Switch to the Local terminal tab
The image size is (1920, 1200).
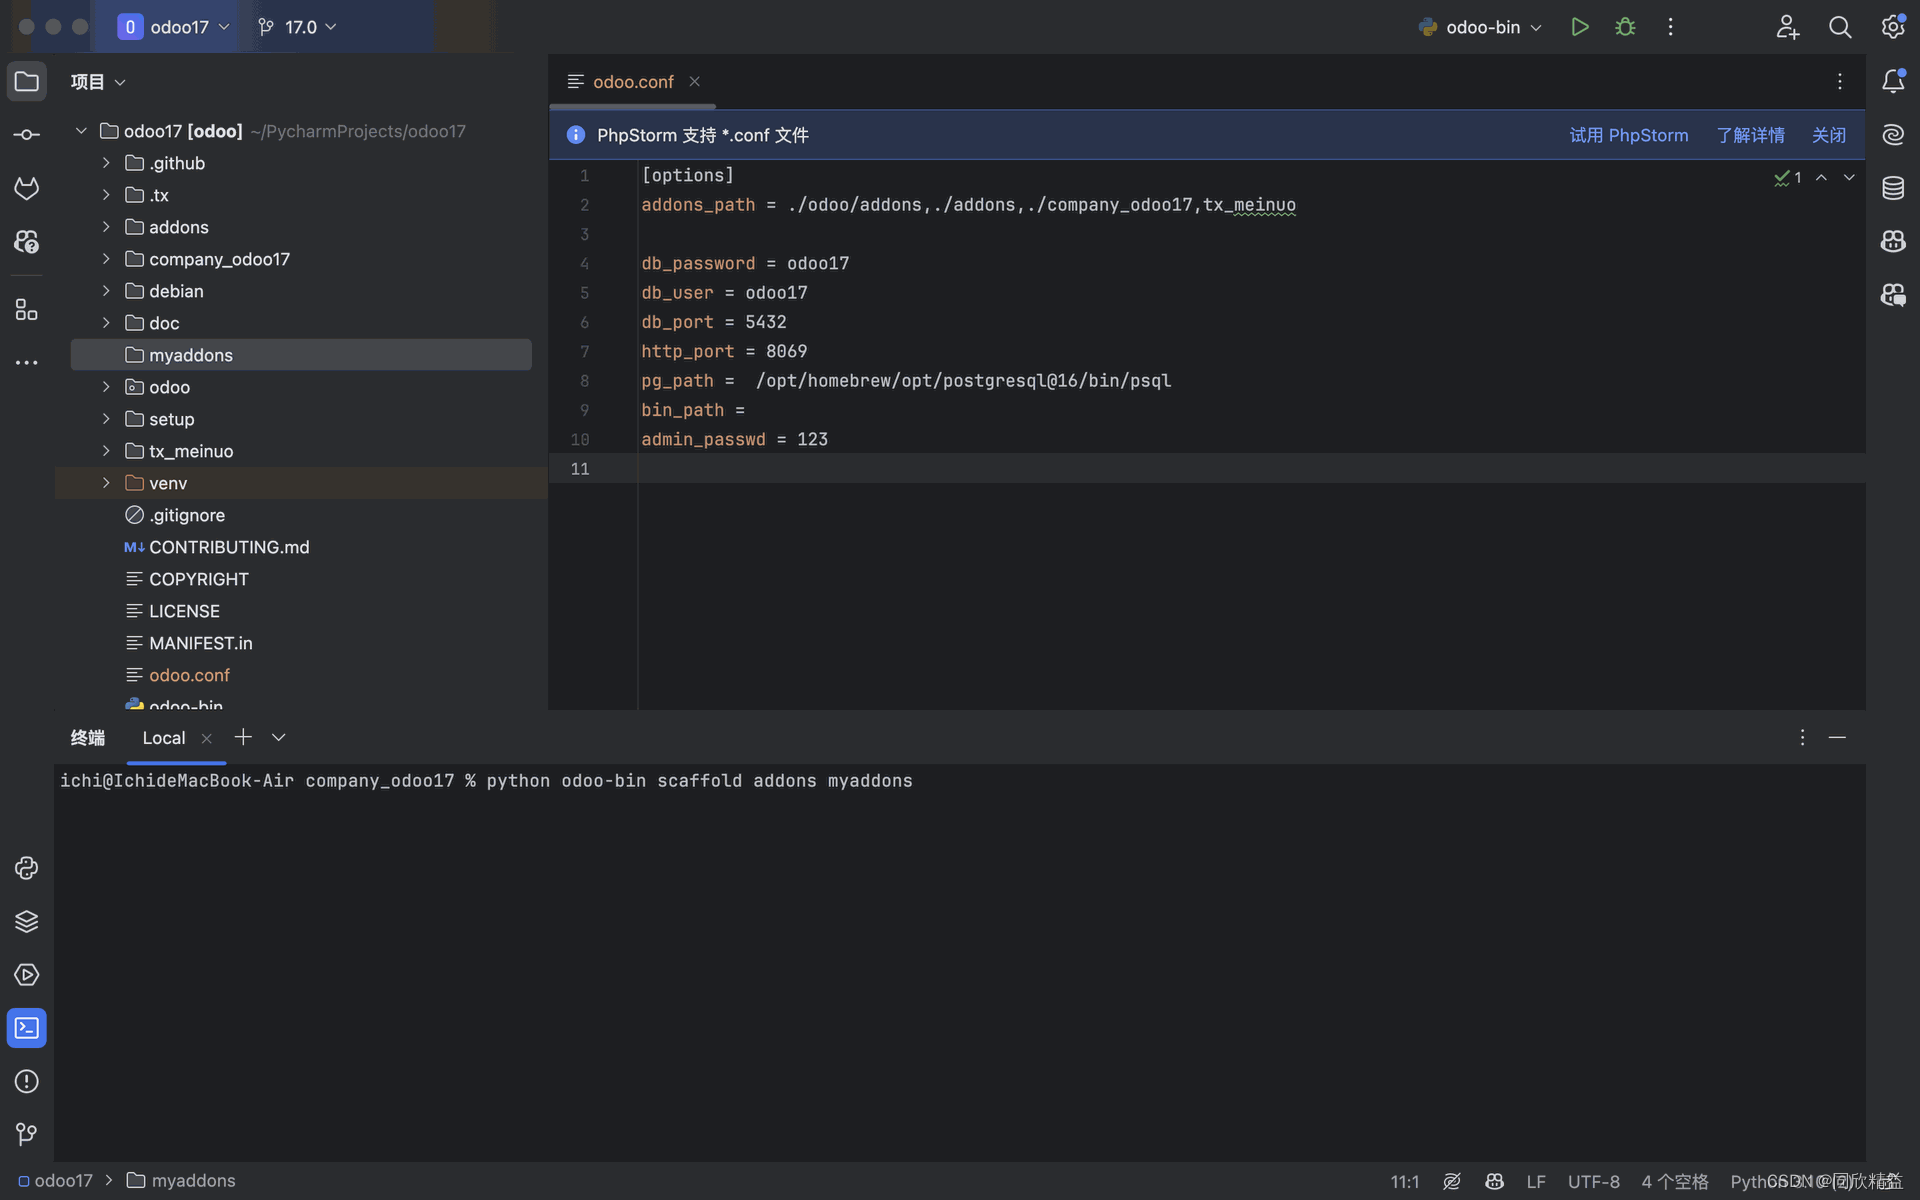[164, 738]
